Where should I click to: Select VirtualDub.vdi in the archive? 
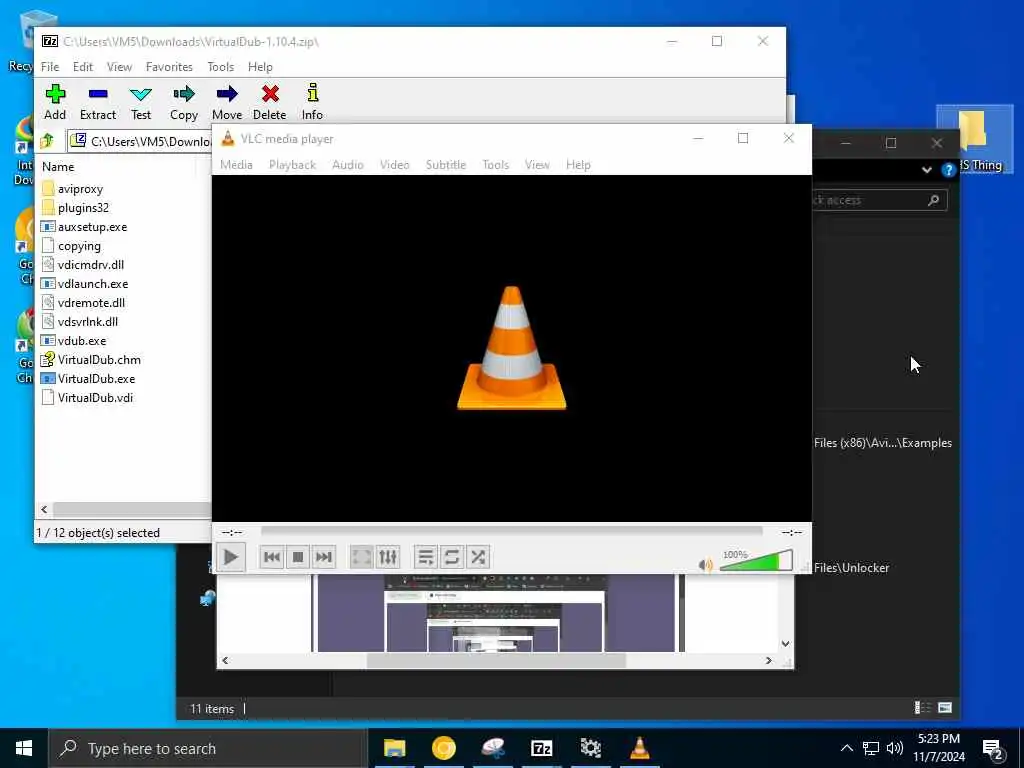coord(95,397)
